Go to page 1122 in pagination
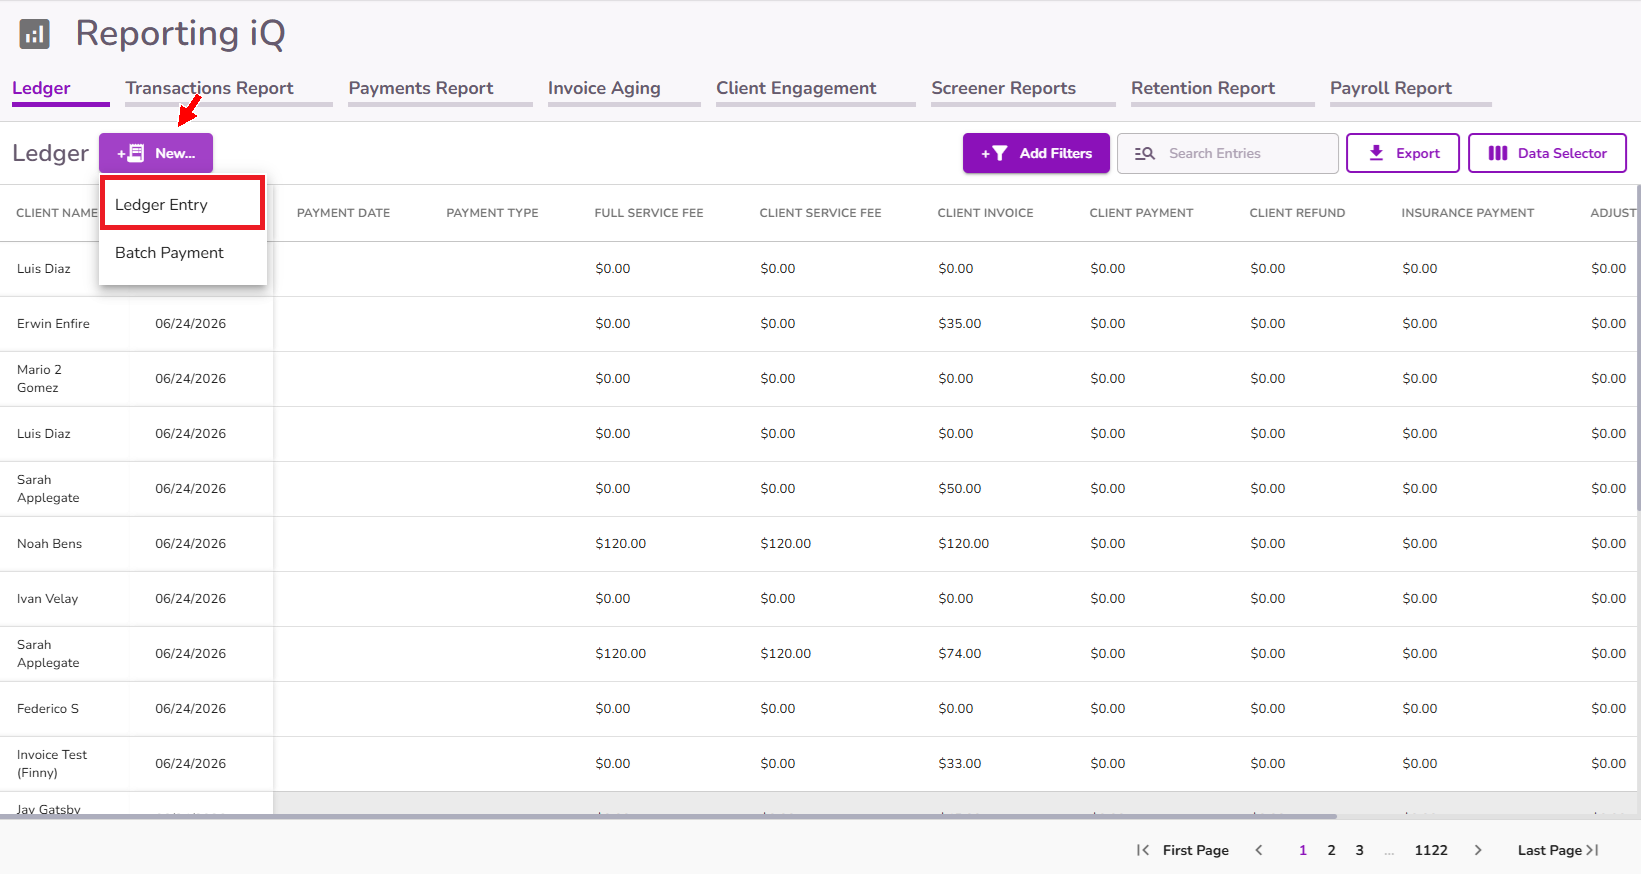The height and width of the screenshot is (874, 1643). (x=1431, y=850)
